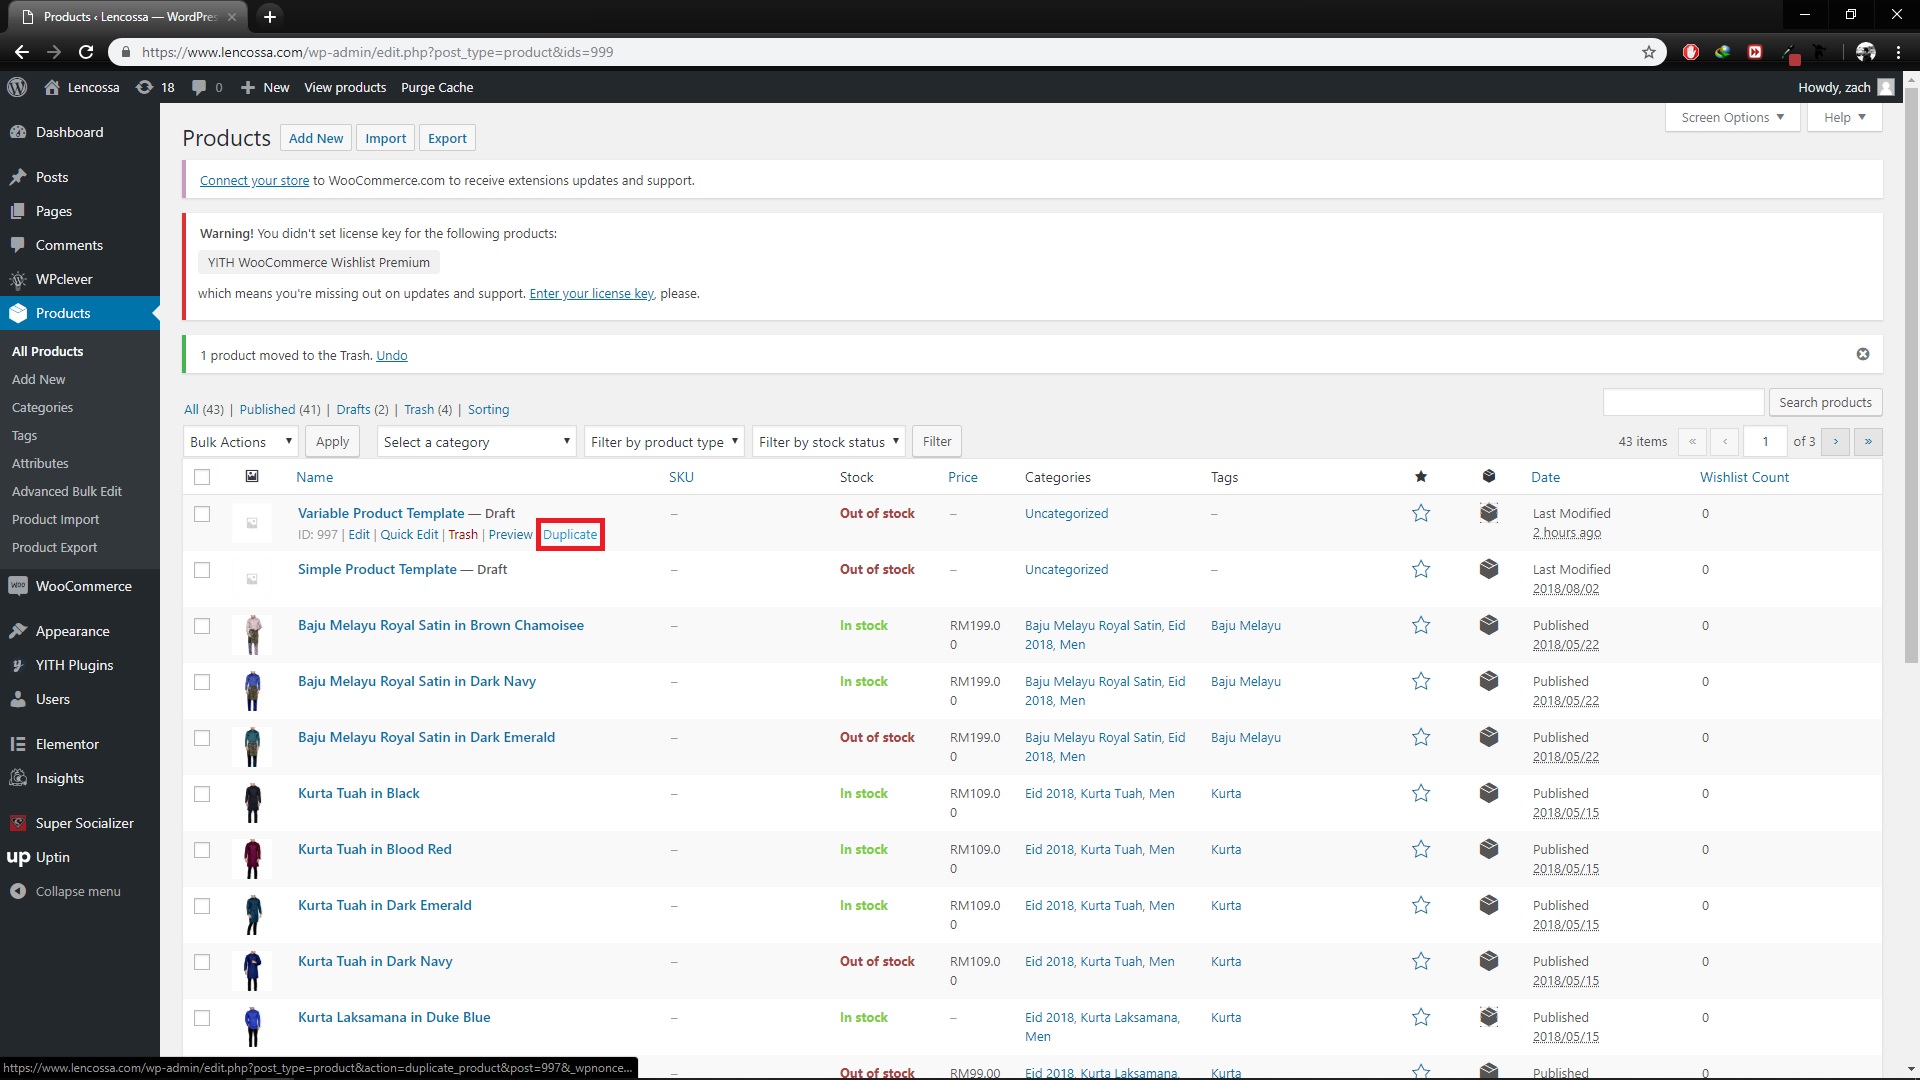The width and height of the screenshot is (1920, 1080).
Task: Click the Add New button beside Products
Action: click(316, 138)
